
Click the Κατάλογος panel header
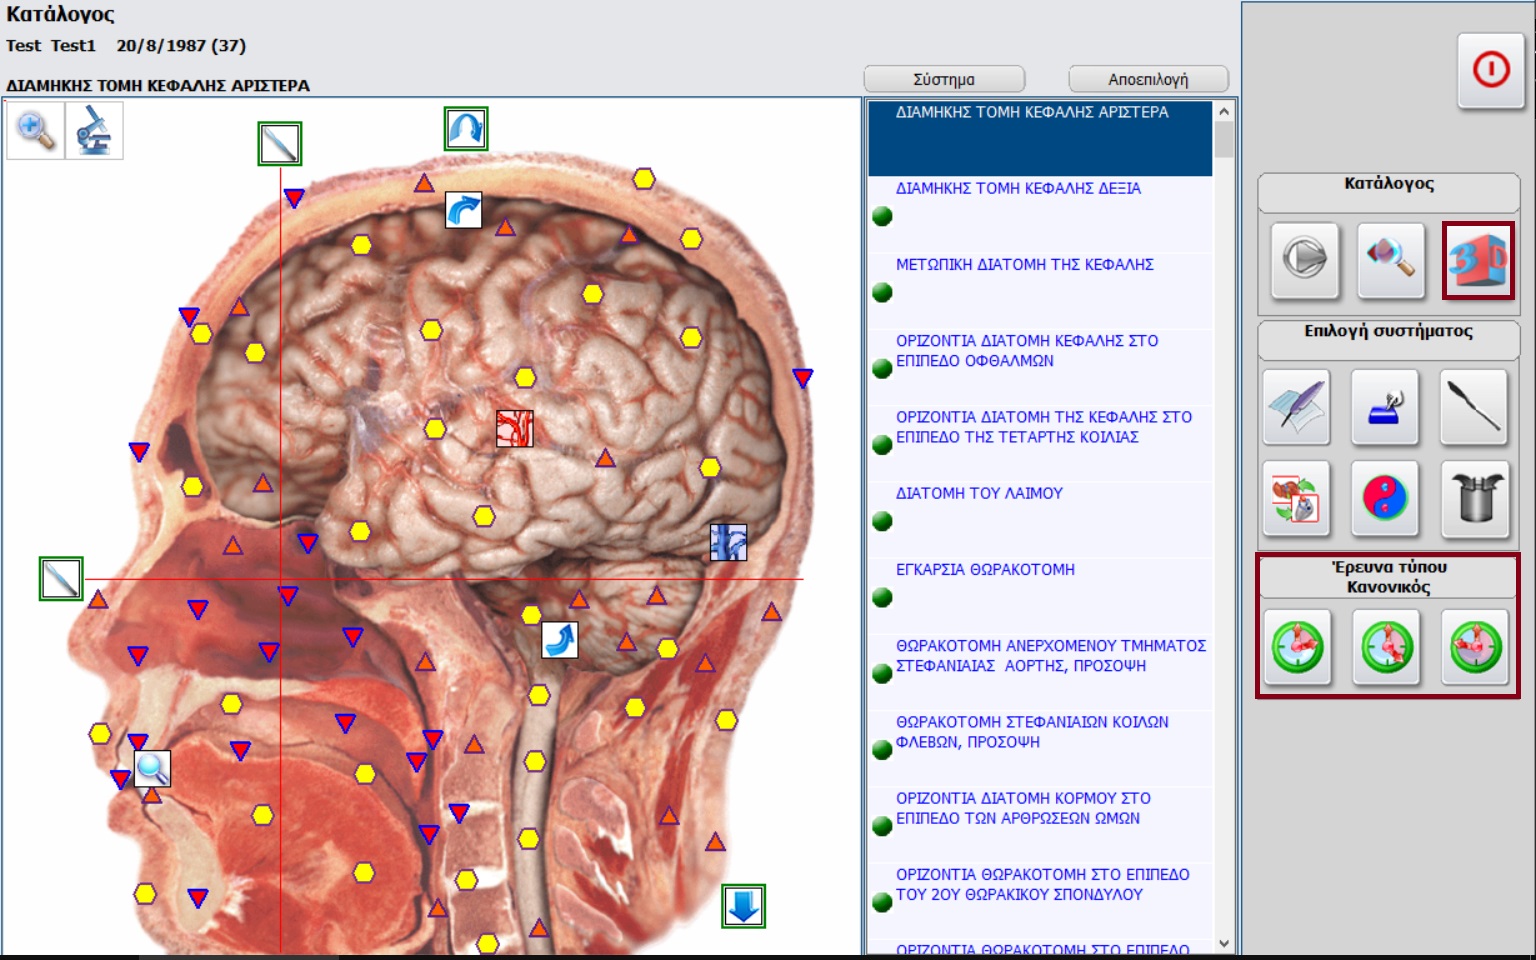point(1389,192)
